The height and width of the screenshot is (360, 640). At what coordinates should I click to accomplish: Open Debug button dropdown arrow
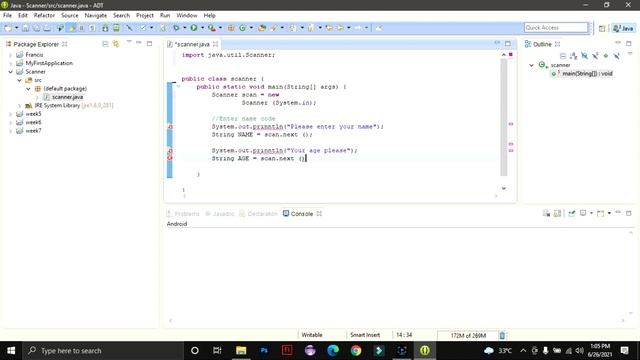coord(184,28)
